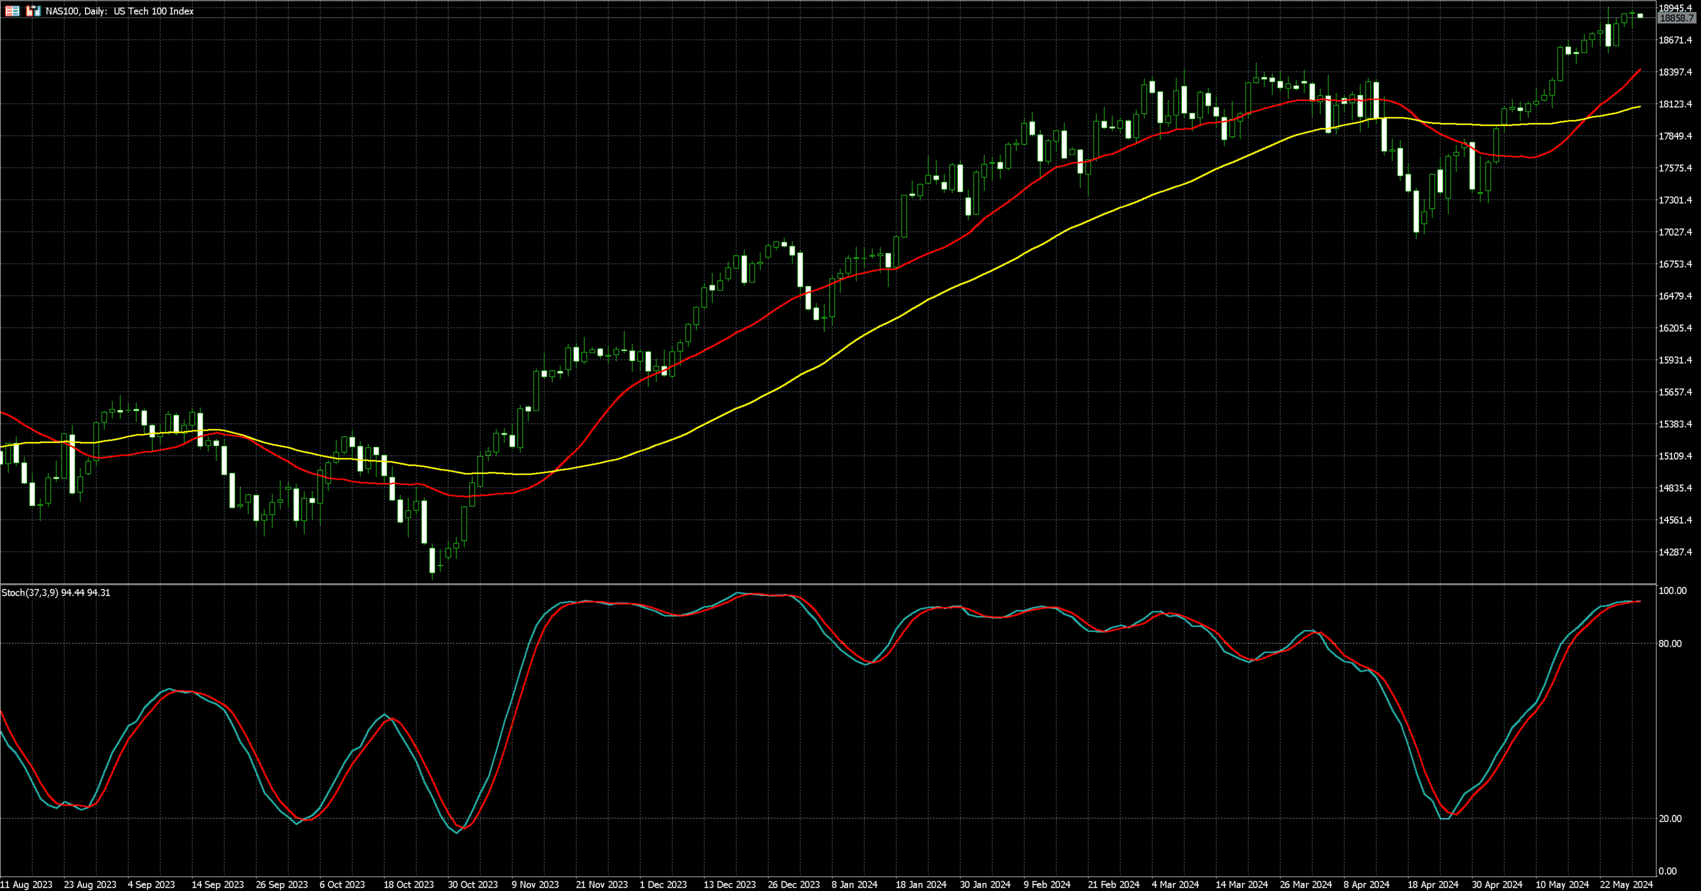
Task: Click the 16205.4 price axis label
Action: click(x=1676, y=328)
